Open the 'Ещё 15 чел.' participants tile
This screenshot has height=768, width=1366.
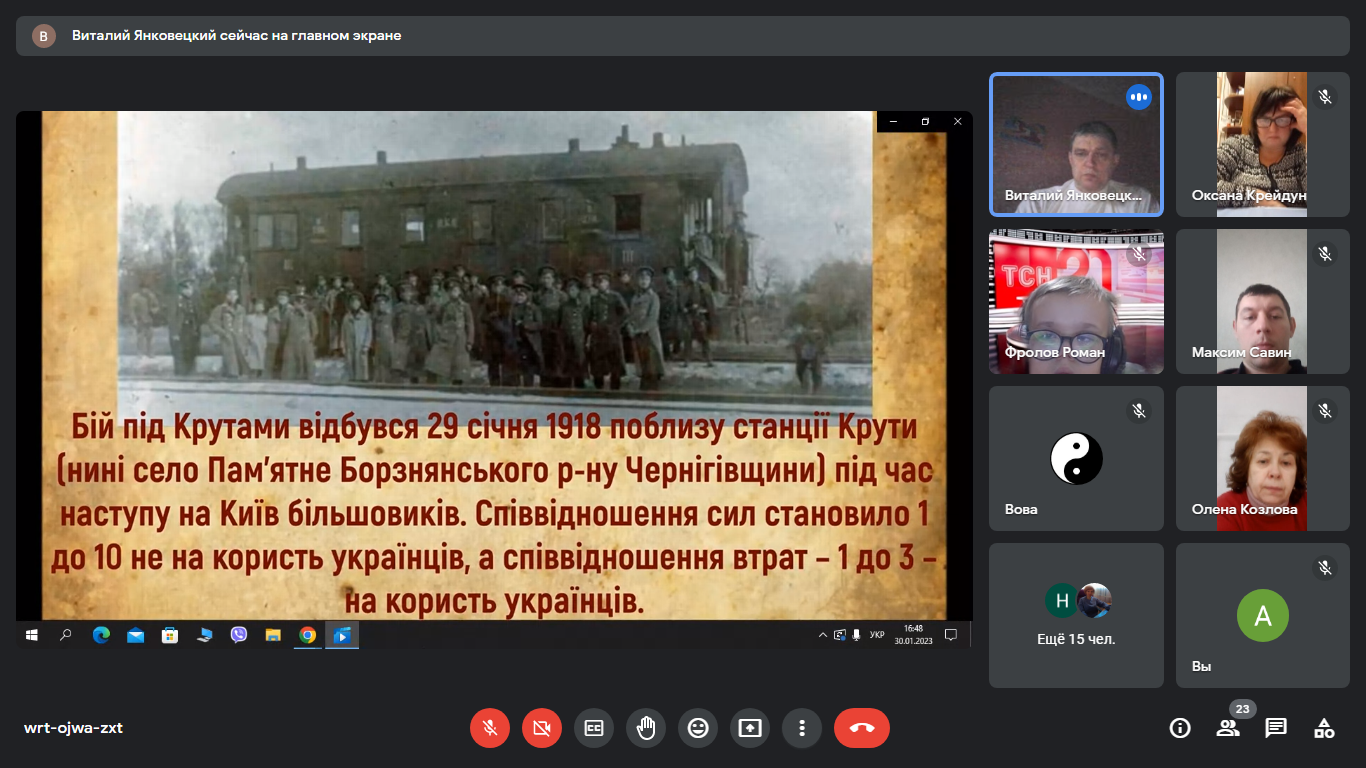pyautogui.click(x=1076, y=615)
